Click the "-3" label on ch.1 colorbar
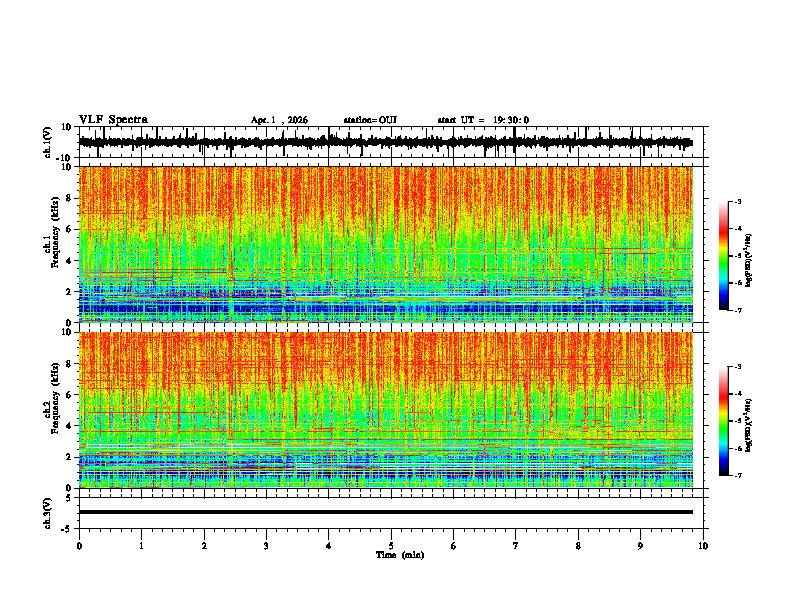The height and width of the screenshot is (612, 792). (738, 201)
